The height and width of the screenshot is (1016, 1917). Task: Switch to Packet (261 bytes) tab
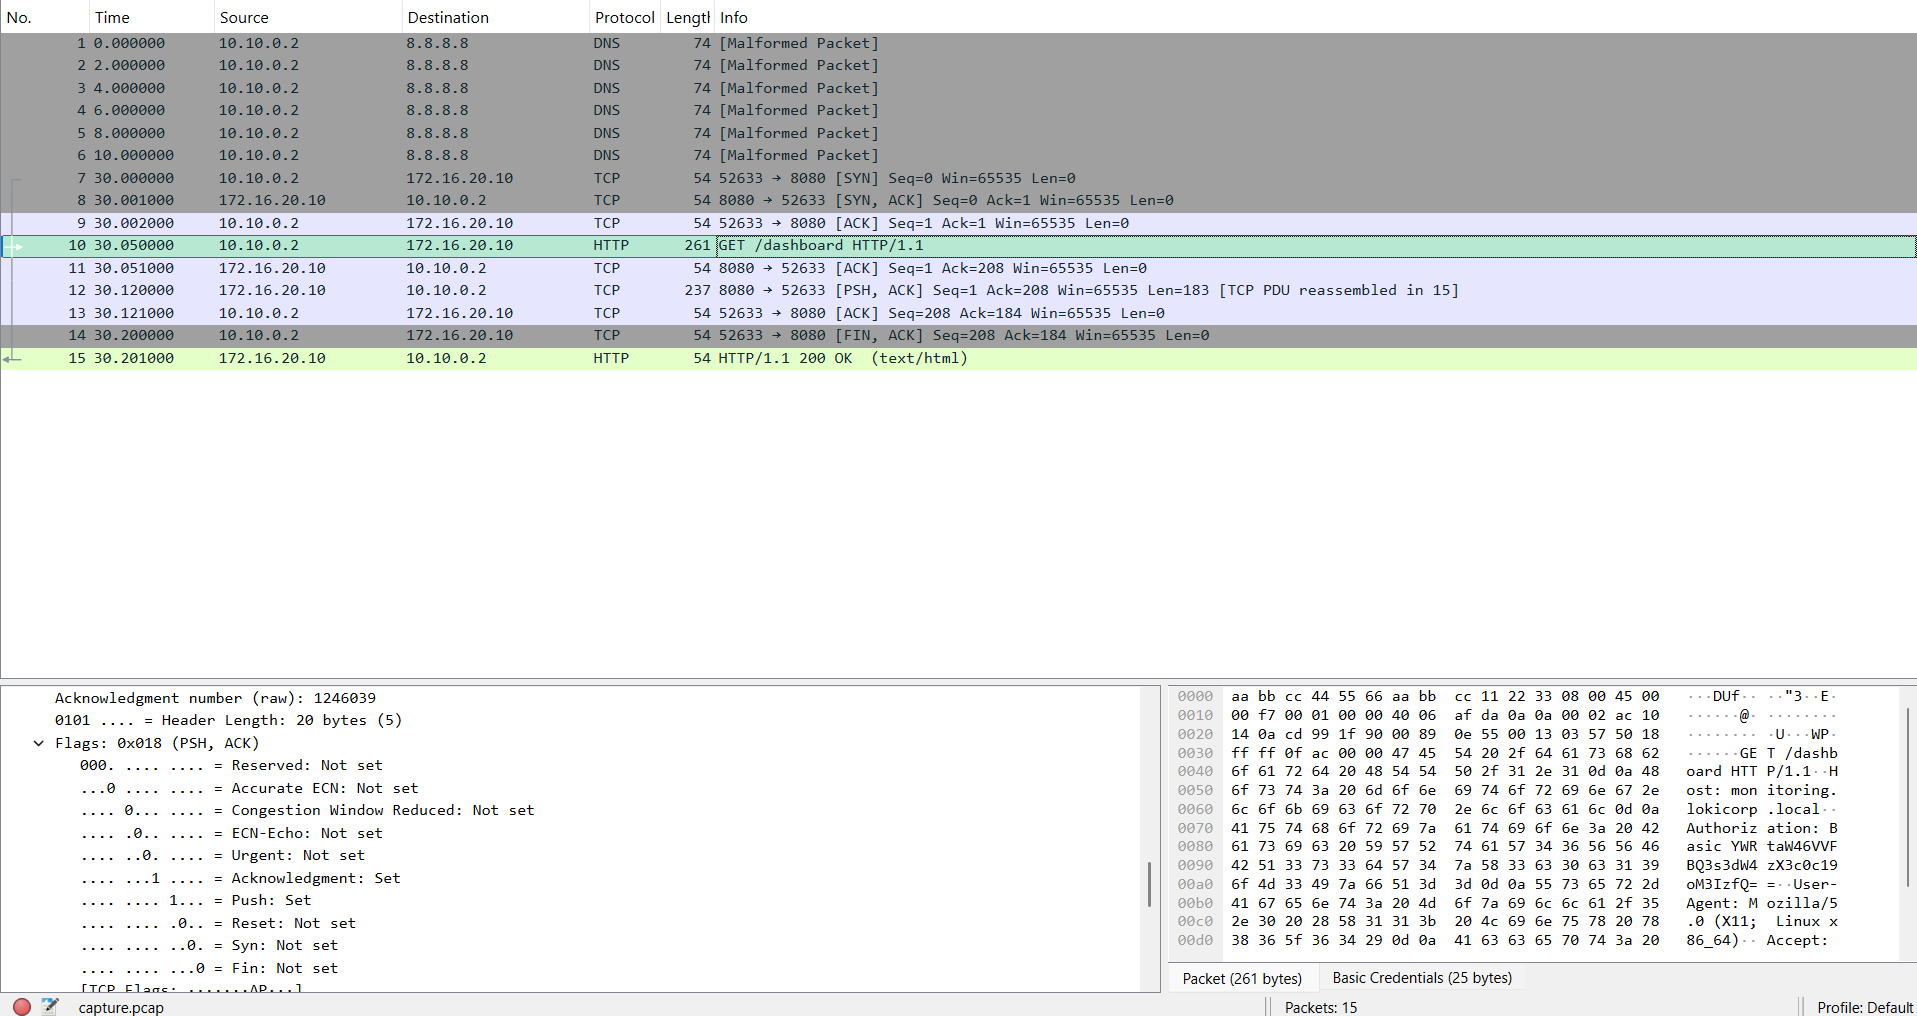click(x=1242, y=978)
